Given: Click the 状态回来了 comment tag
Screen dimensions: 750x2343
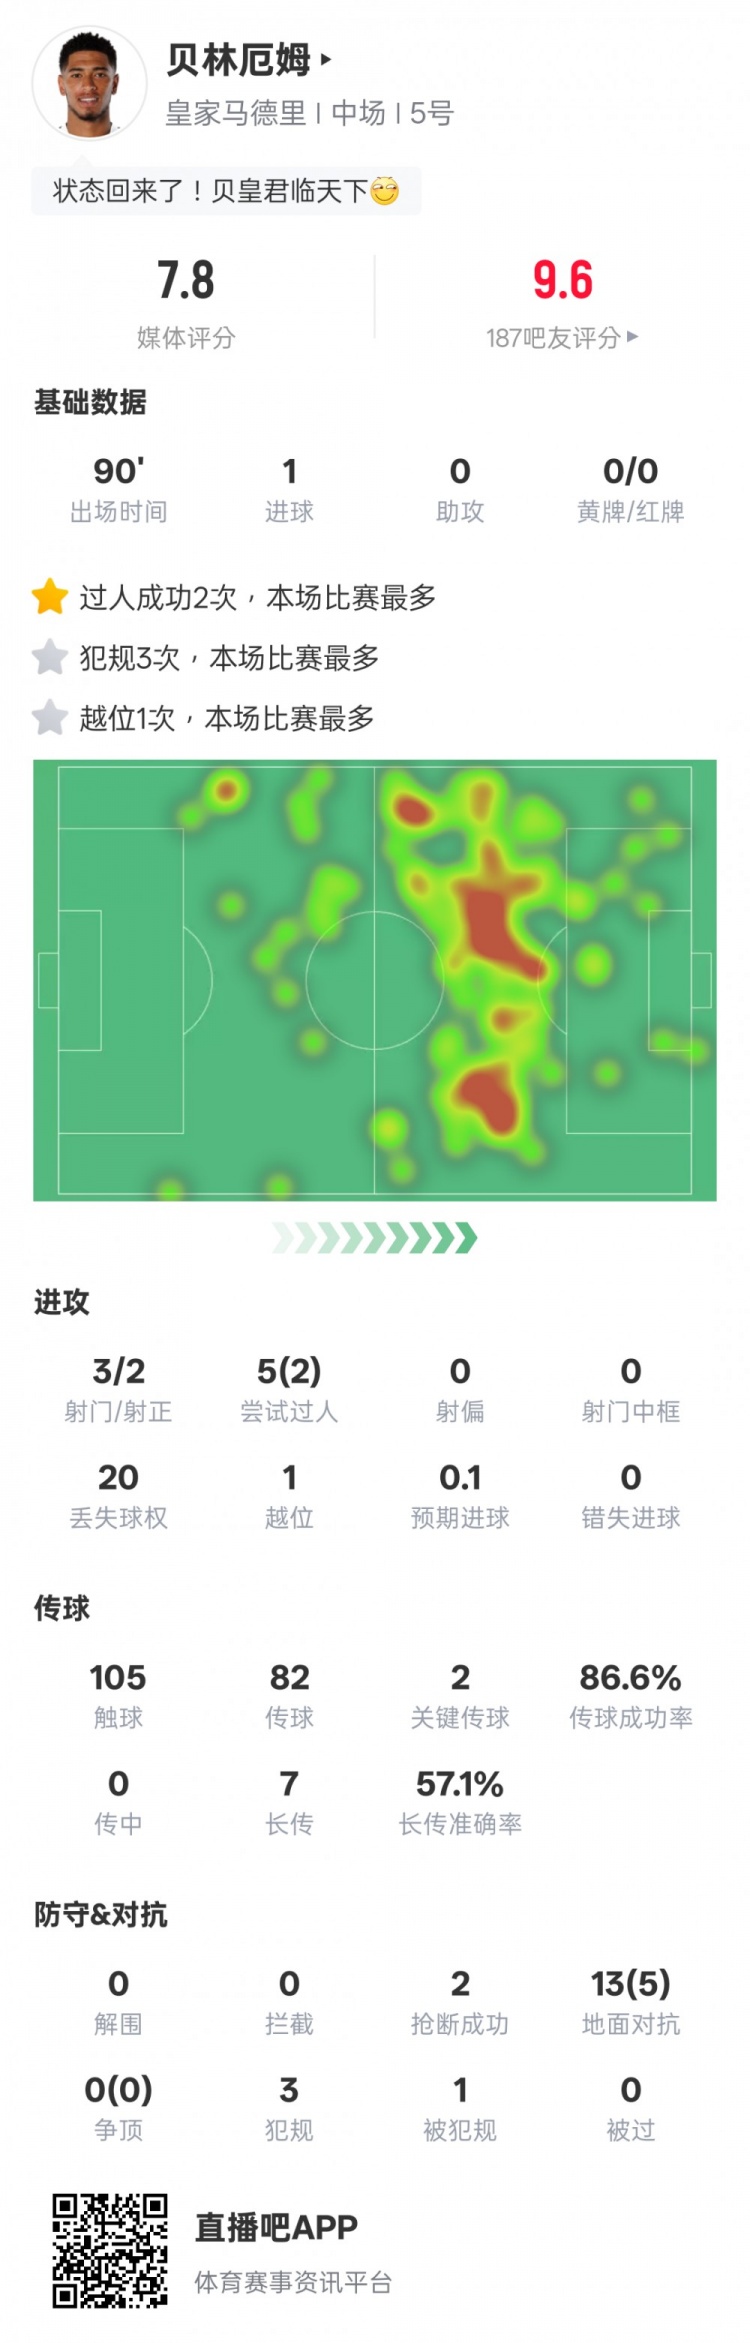Looking at the screenshot, I should click(226, 190).
